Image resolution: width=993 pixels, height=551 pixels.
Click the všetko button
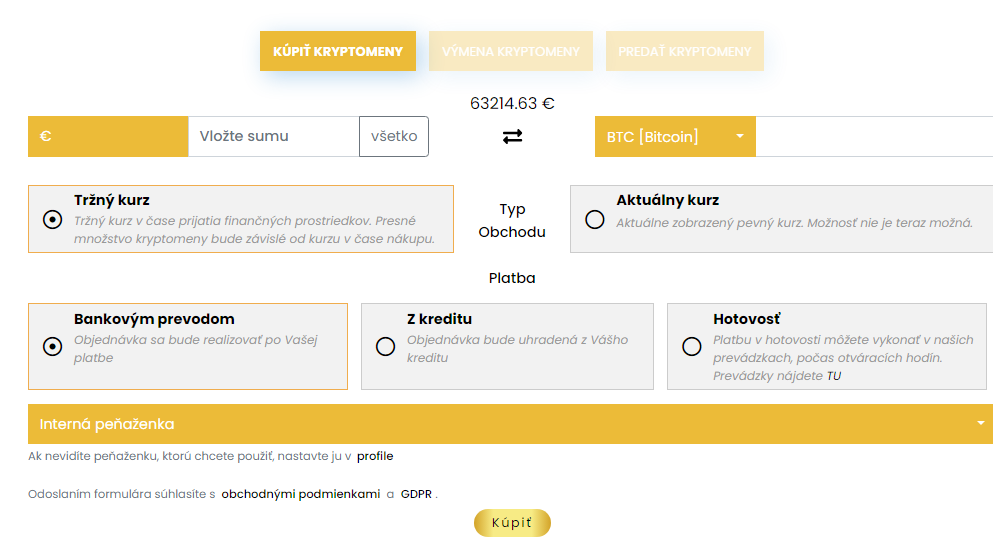[394, 137]
